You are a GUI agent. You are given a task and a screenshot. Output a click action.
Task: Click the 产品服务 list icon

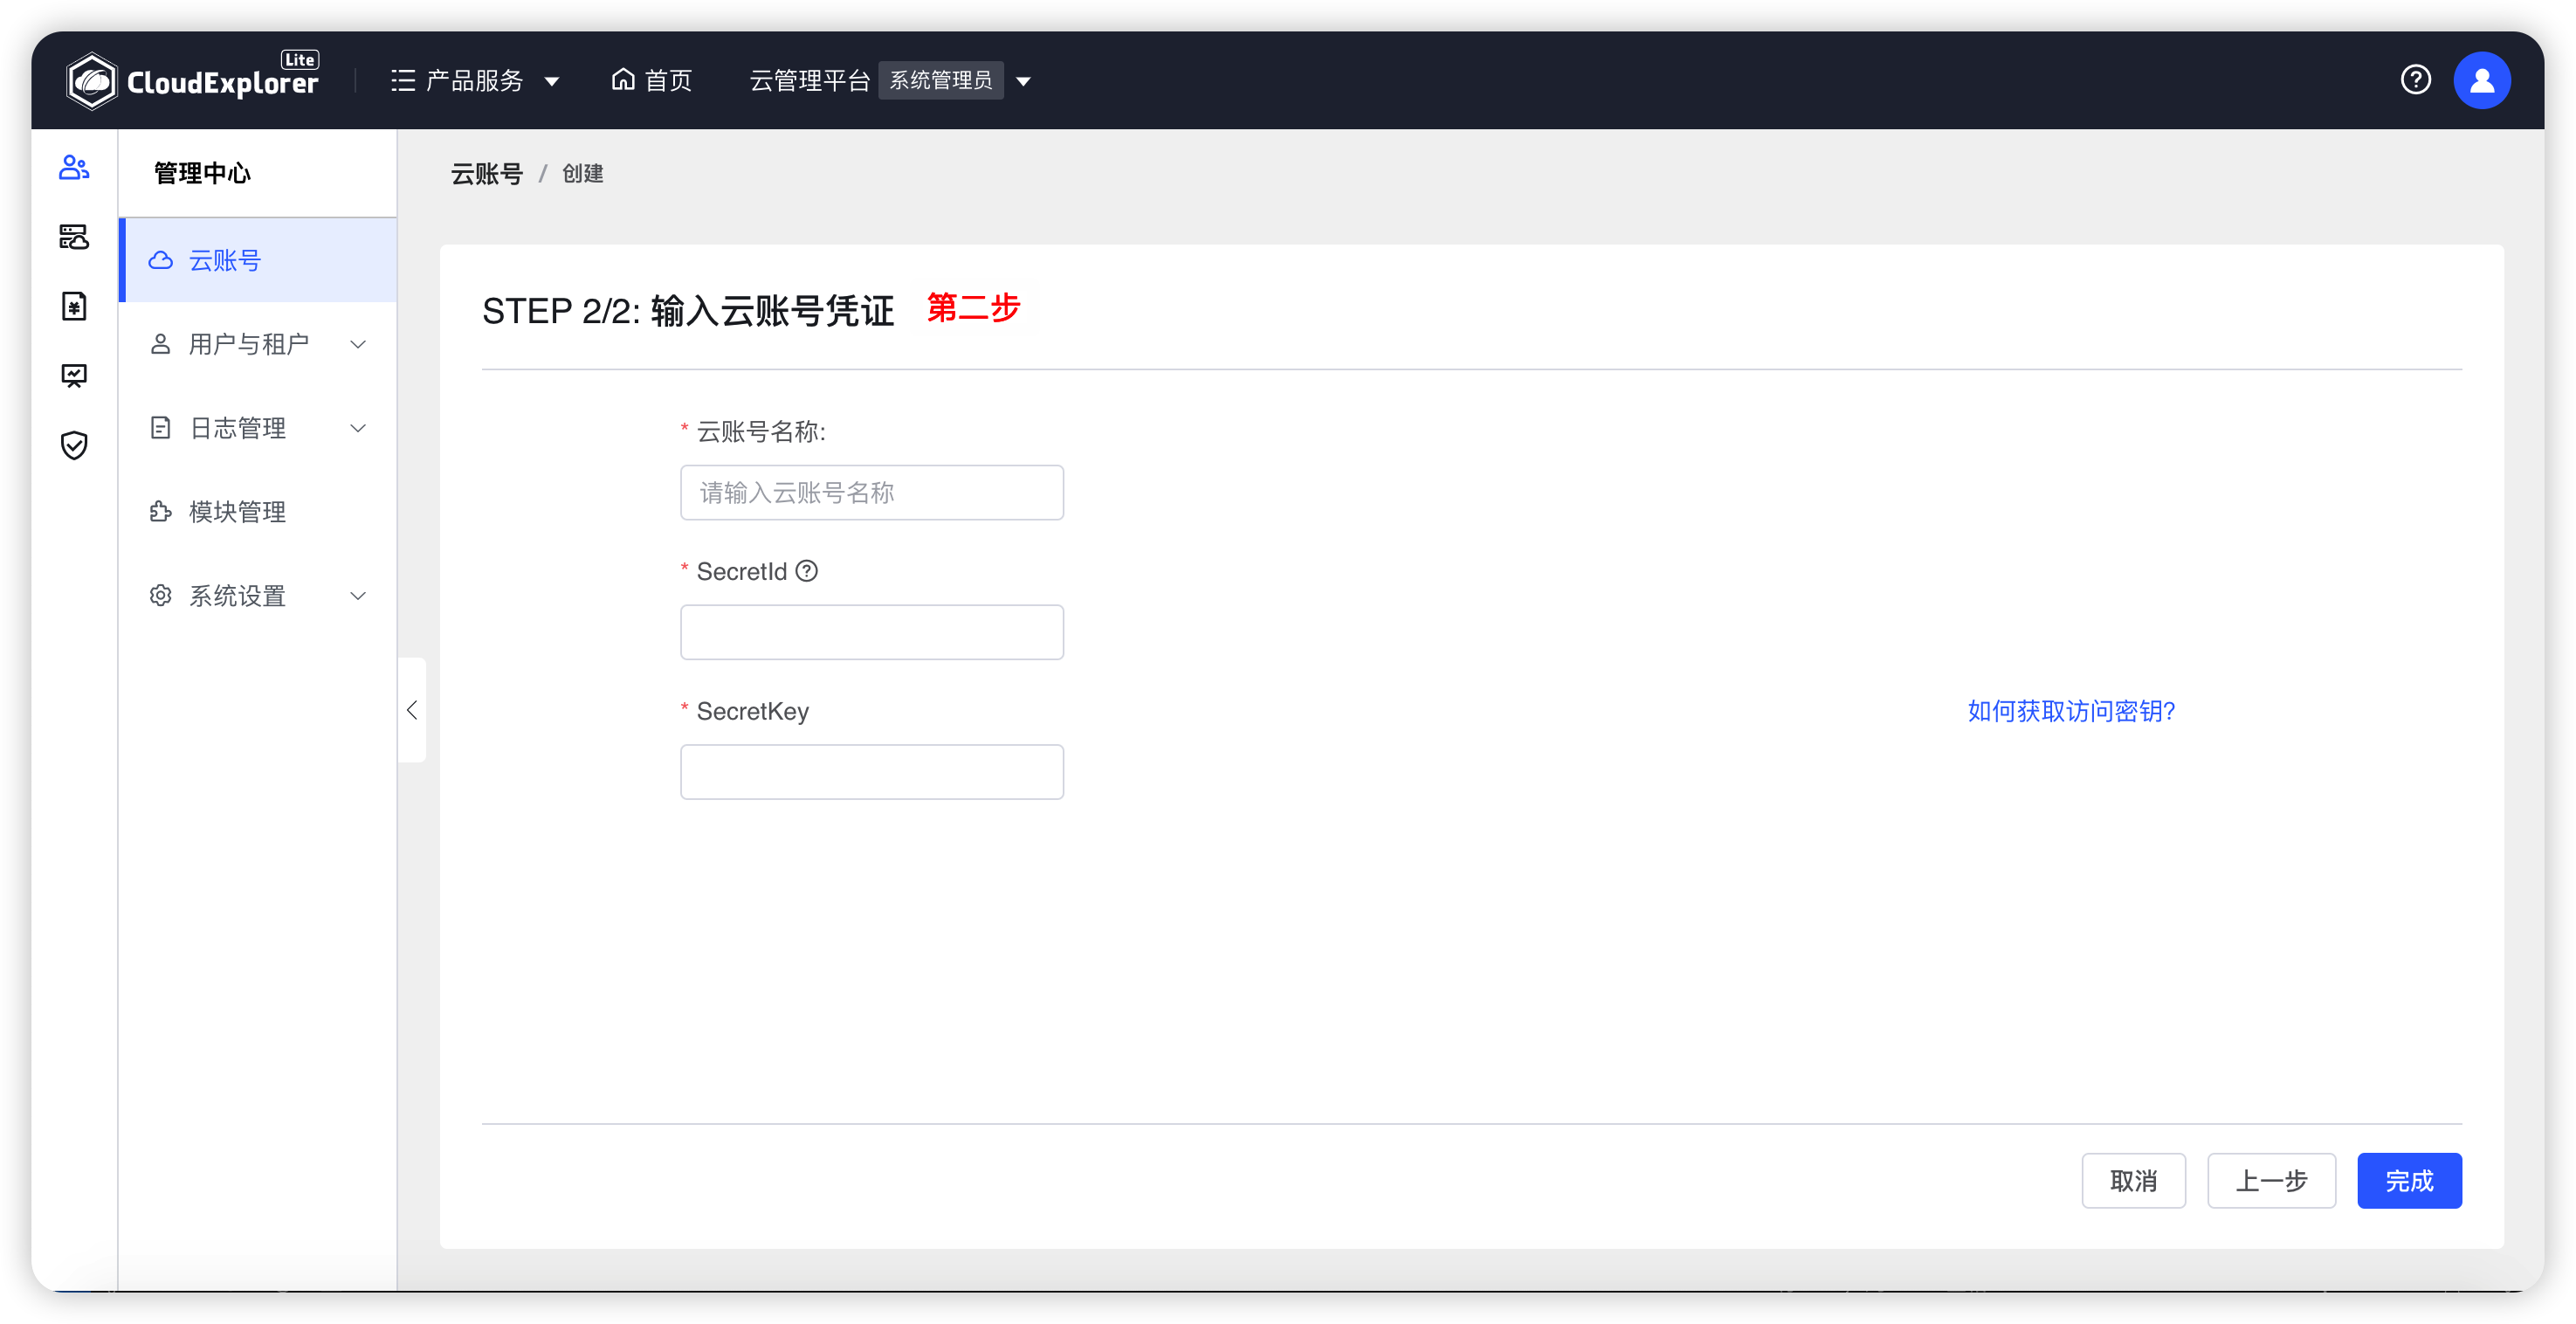pyautogui.click(x=403, y=80)
